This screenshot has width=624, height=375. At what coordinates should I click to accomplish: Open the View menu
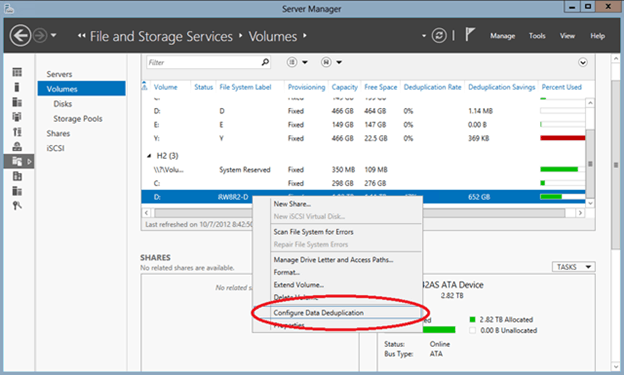click(x=567, y=36)
